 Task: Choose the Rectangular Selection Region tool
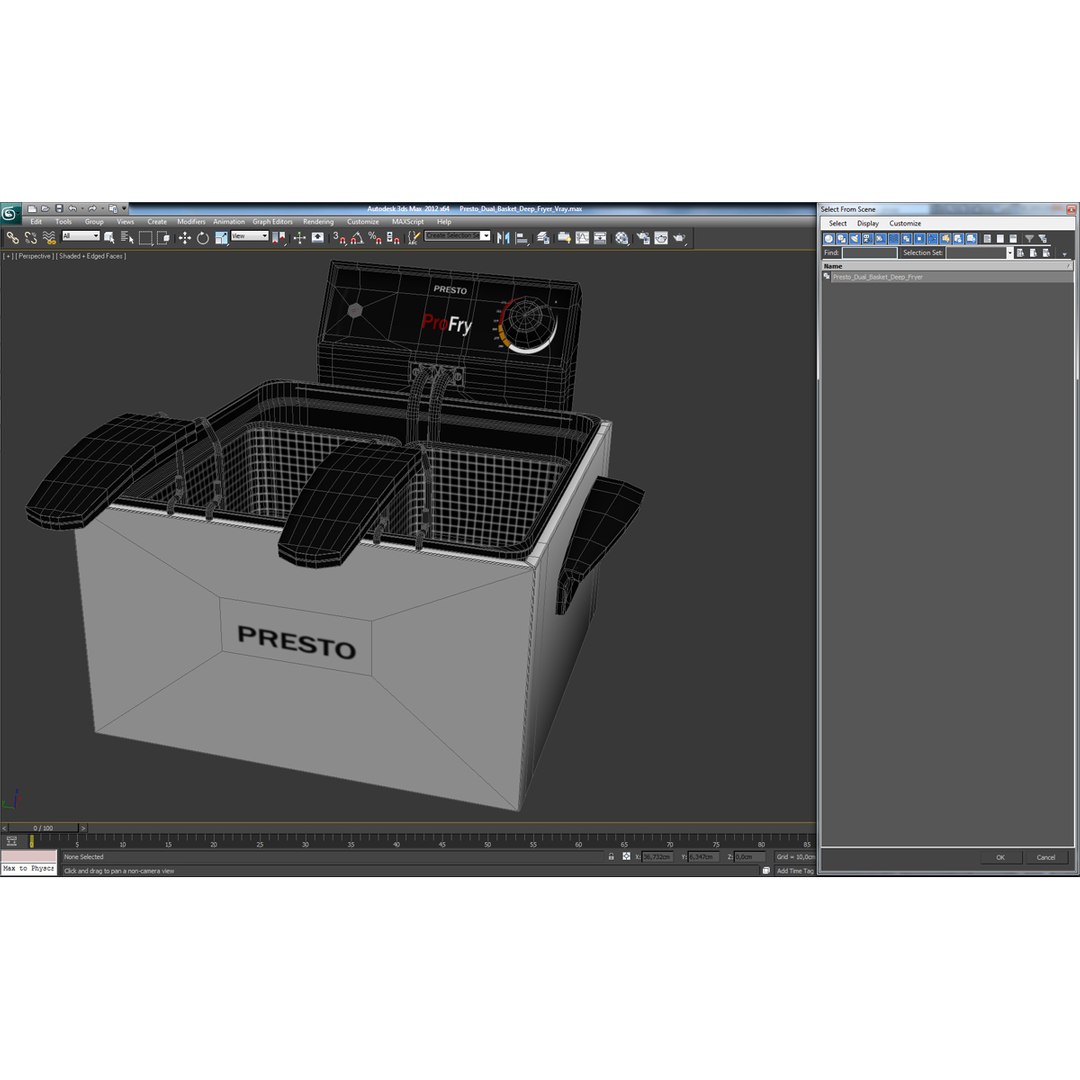point(145,238)
